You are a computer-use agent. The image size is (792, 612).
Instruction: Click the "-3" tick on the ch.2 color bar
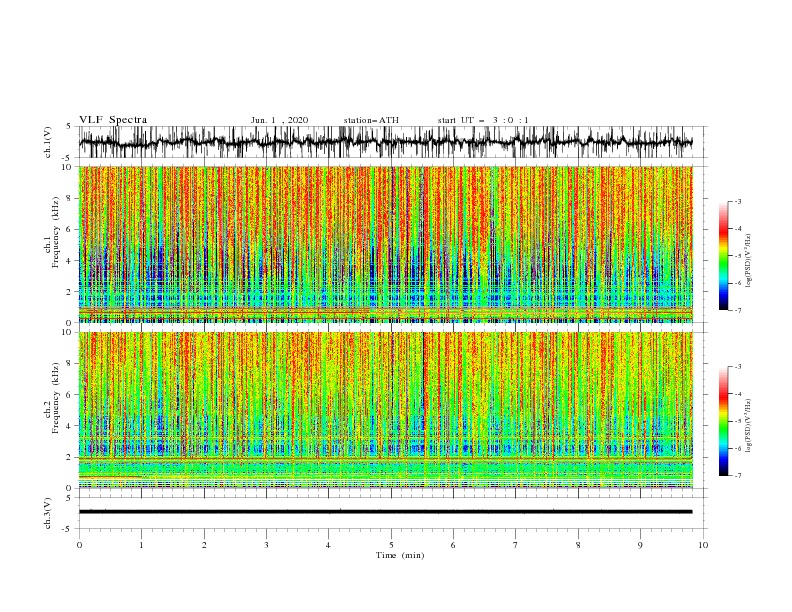click(x=737, y=367)
